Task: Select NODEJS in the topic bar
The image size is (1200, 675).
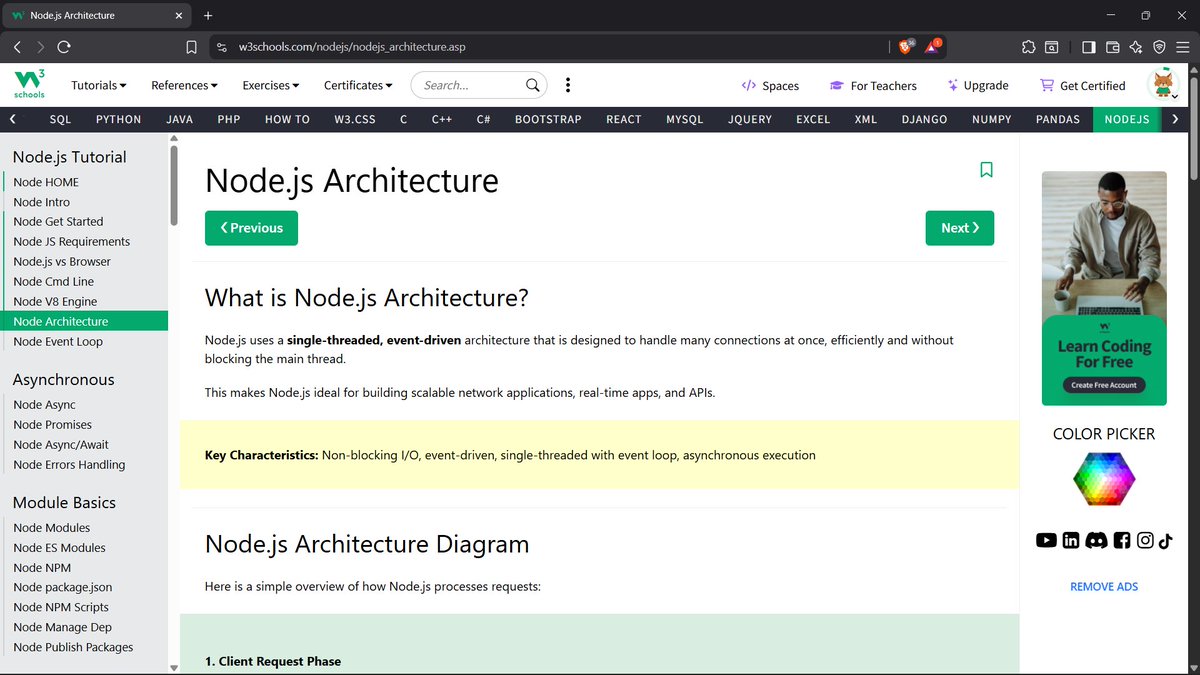Action: click(1127, 119)
